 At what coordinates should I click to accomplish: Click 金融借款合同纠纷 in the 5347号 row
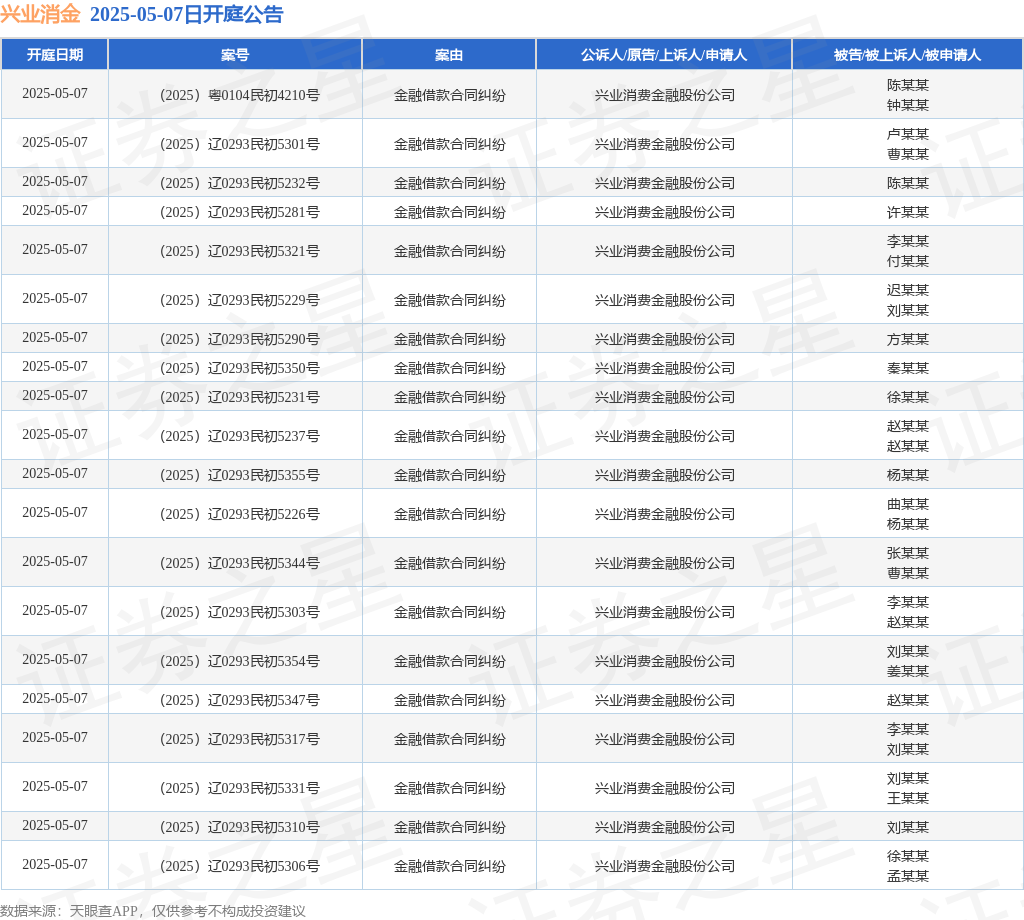coord(449,701)
